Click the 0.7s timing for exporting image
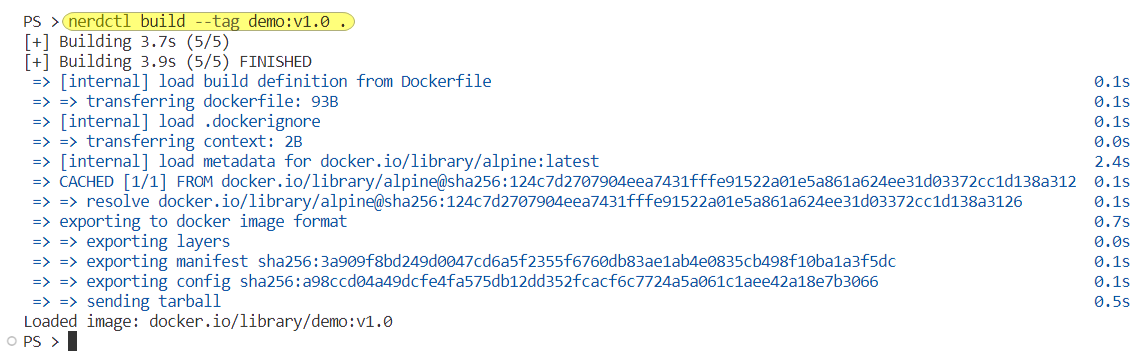This screenshot has width=1142, height=362. click(x=1111, y=221)
